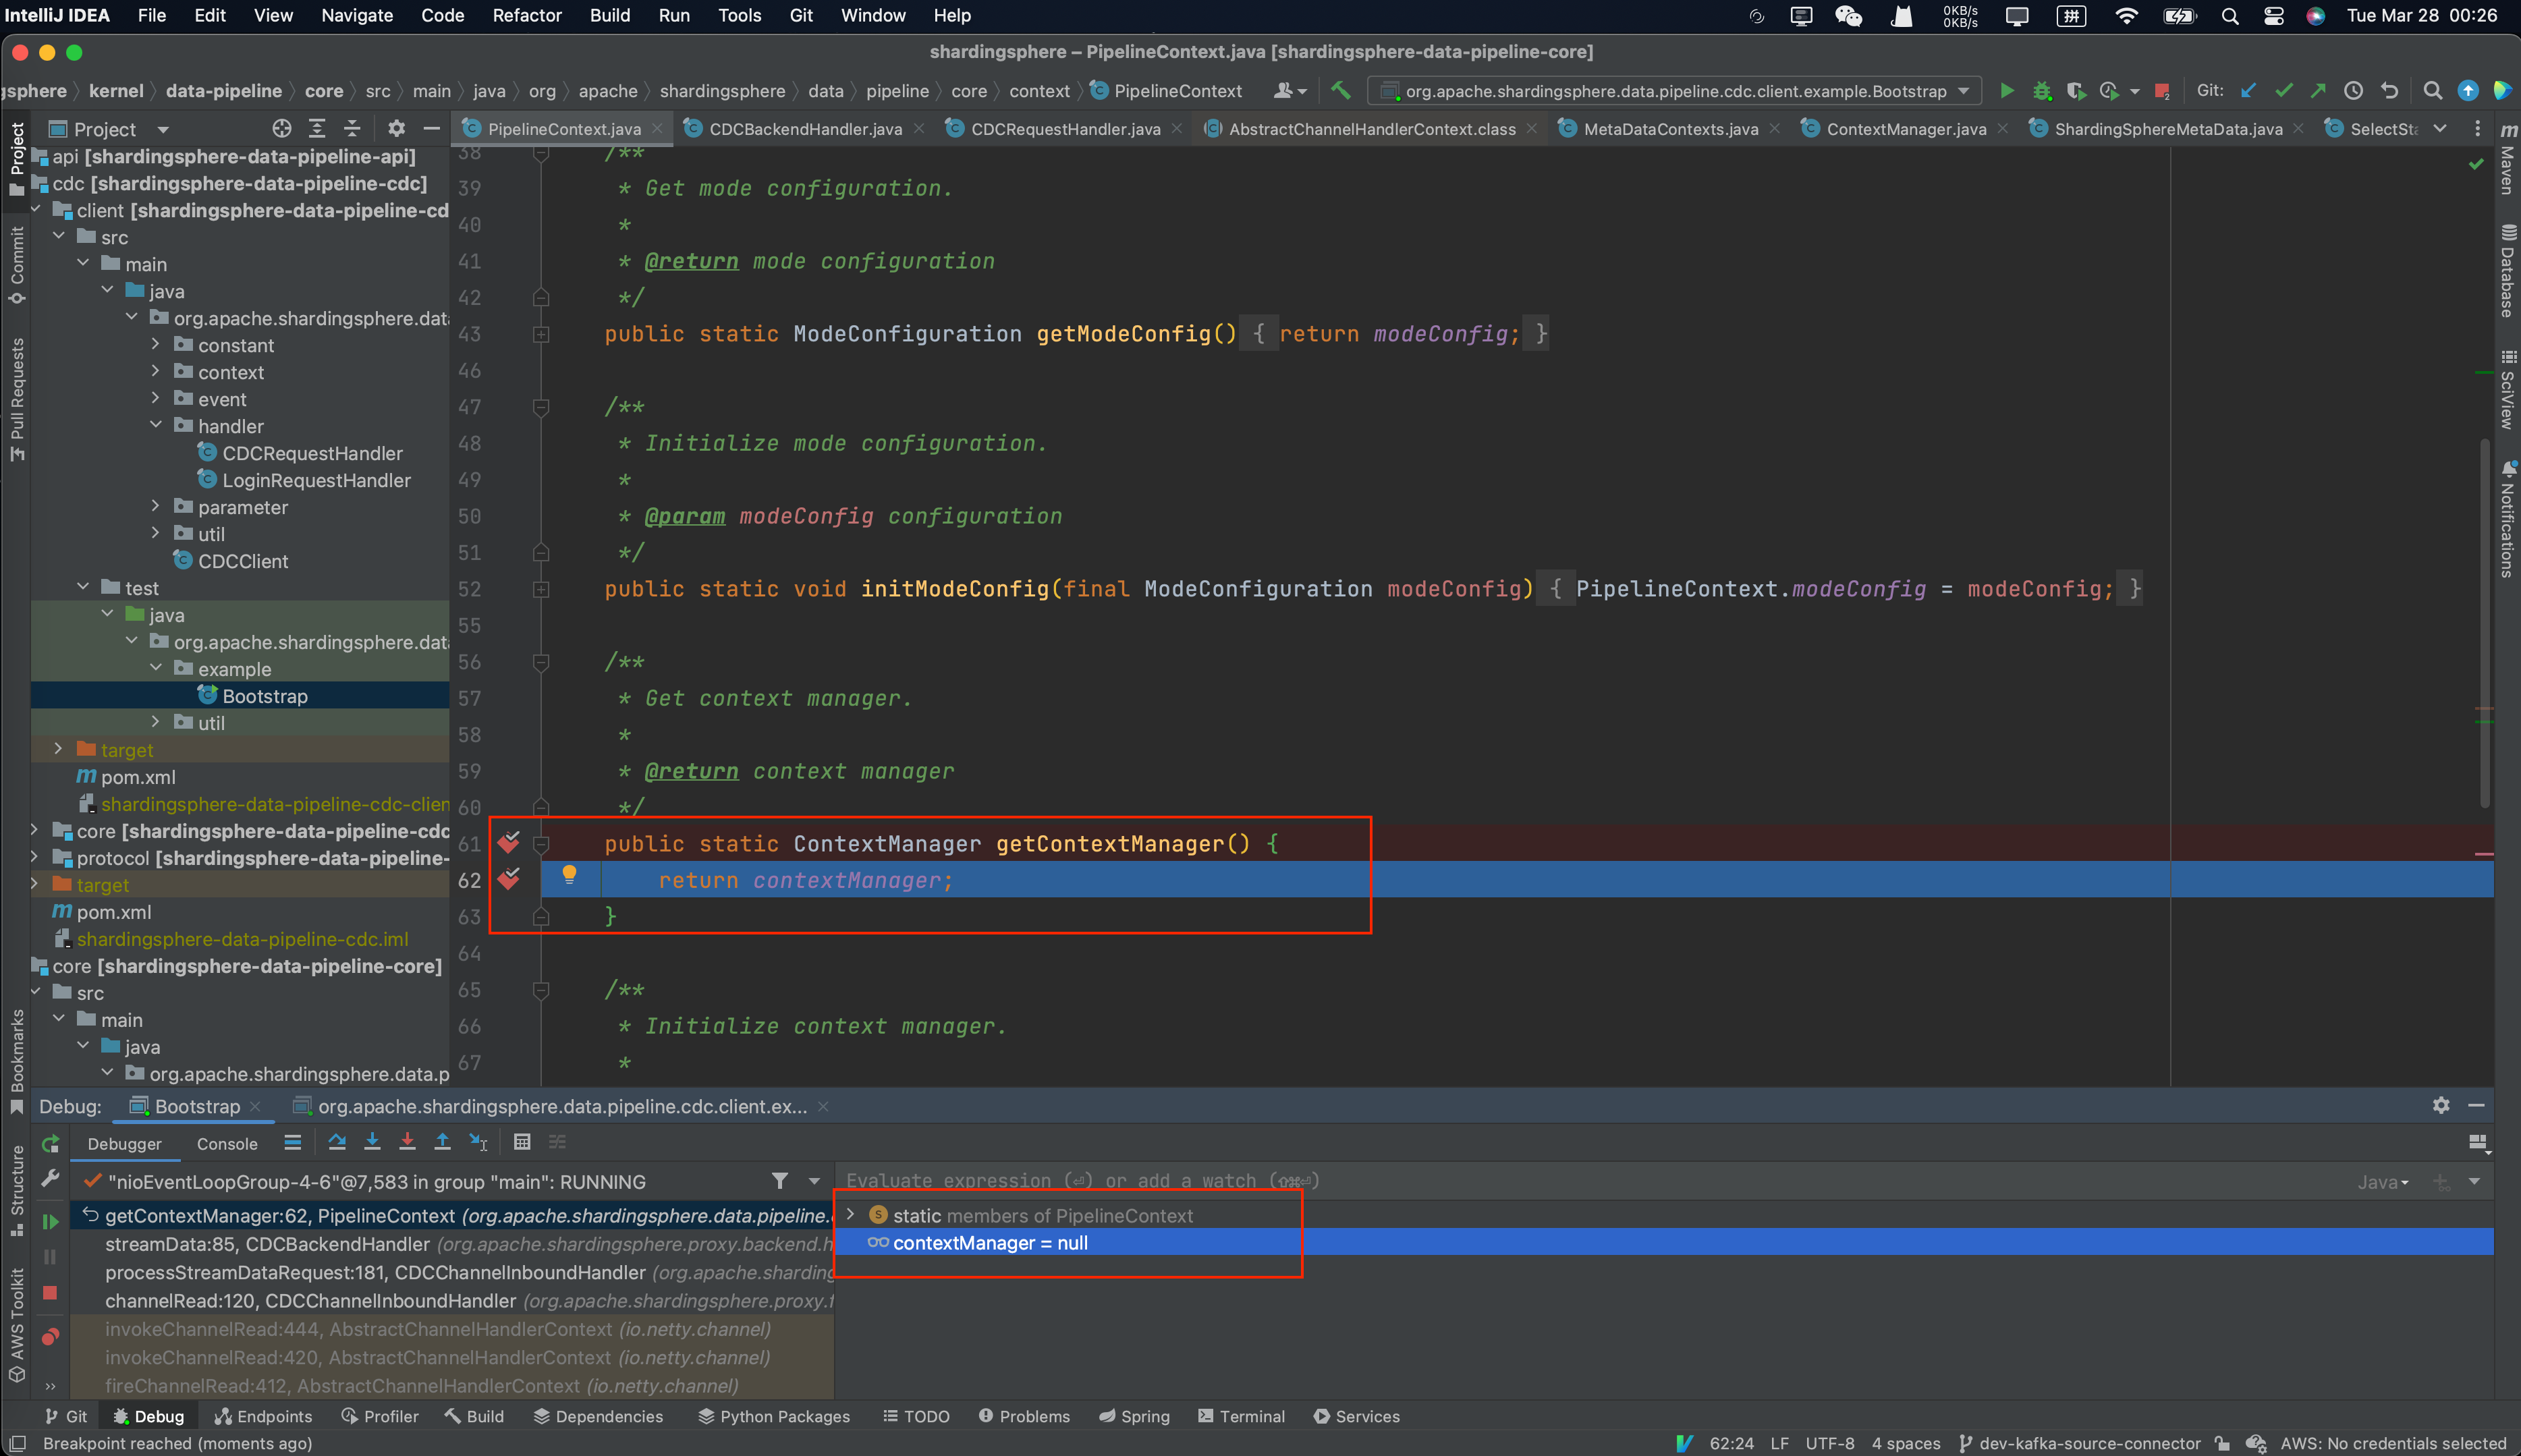Screen dimensions: 2521x1456
Task: Run with coverage shield icon
Action: (x=2076, y=91)
